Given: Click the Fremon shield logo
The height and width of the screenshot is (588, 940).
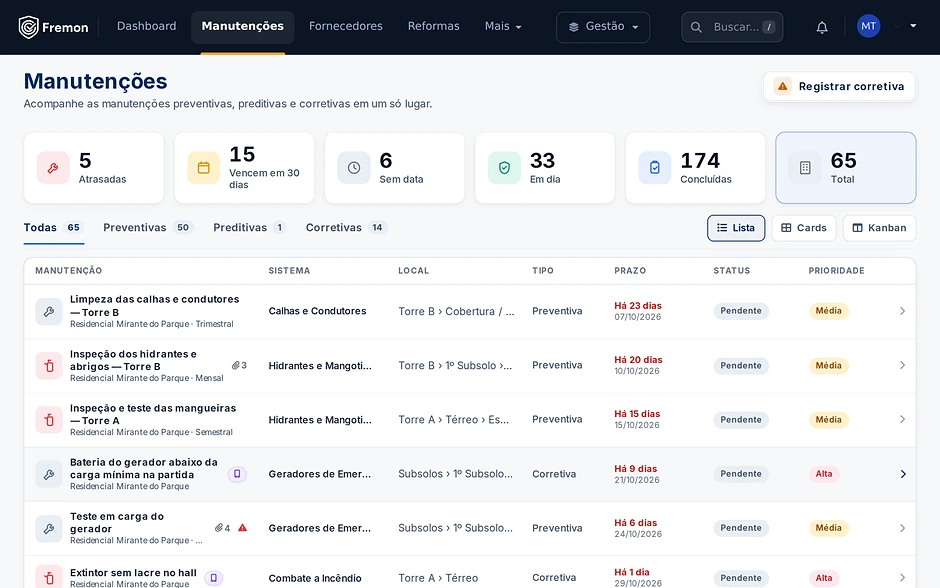Looking at the screenshot, I should (x=28, y=27).
